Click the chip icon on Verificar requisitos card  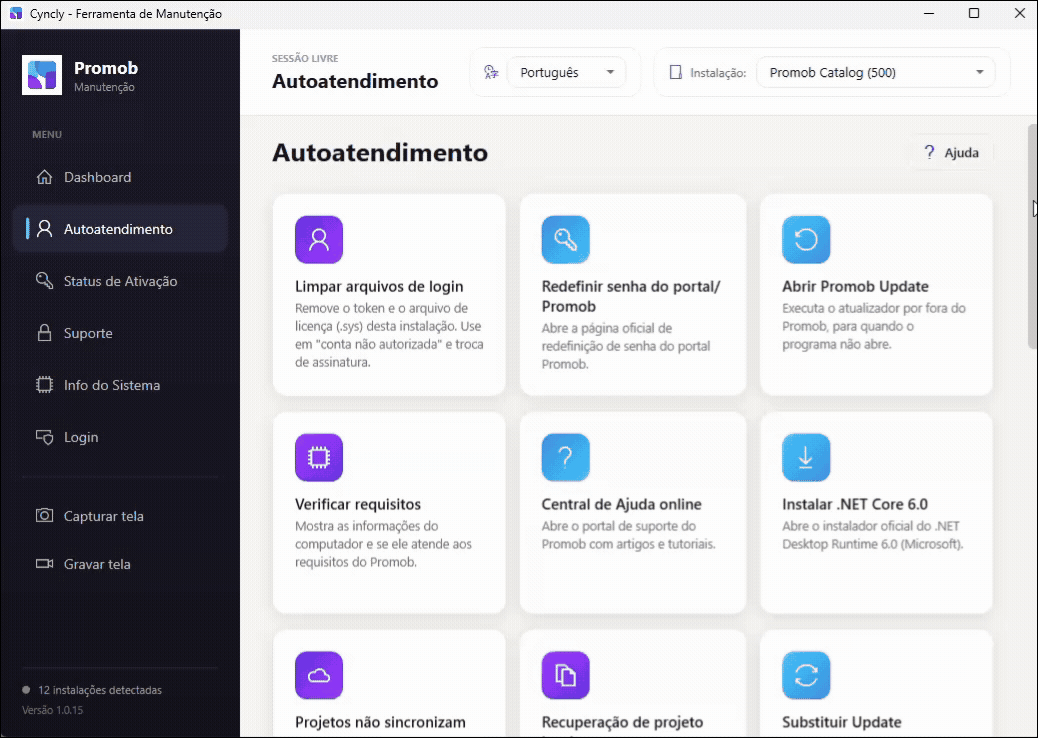(x=319, y=457)
